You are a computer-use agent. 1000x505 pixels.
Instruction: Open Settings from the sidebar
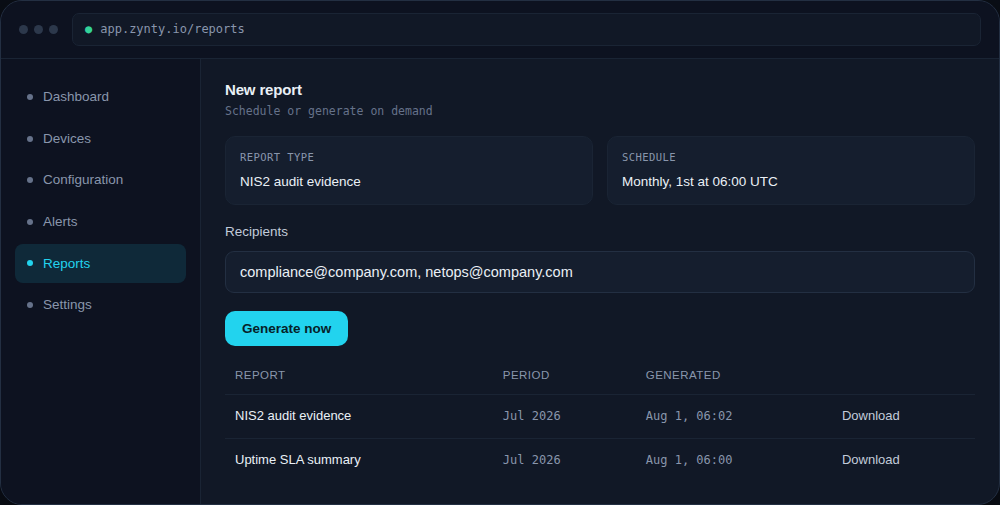point(100,305)
